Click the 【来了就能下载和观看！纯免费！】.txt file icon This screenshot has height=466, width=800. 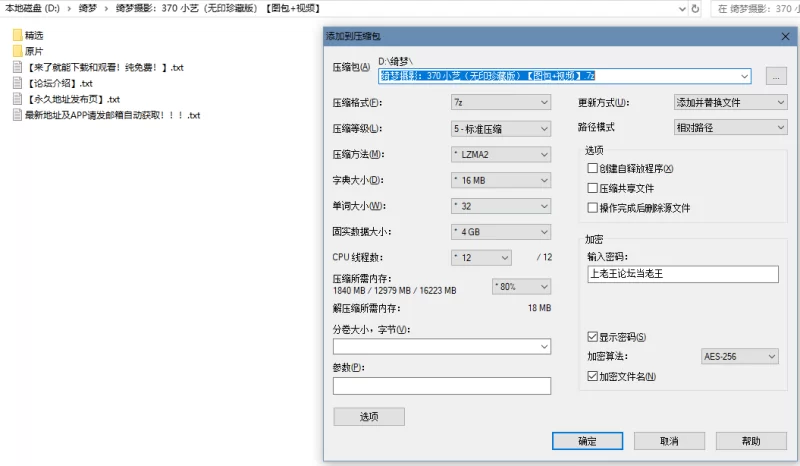pos(17,67)
